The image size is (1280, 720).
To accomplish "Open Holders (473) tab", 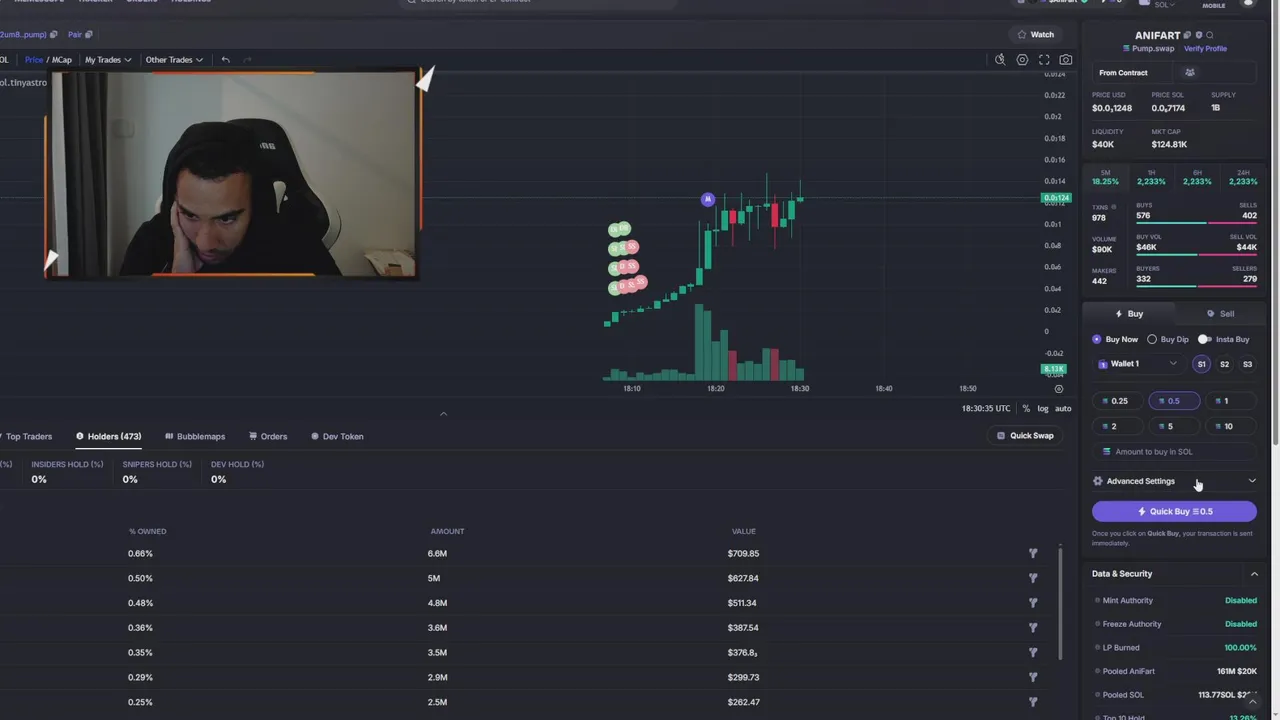I will (108, 436).
